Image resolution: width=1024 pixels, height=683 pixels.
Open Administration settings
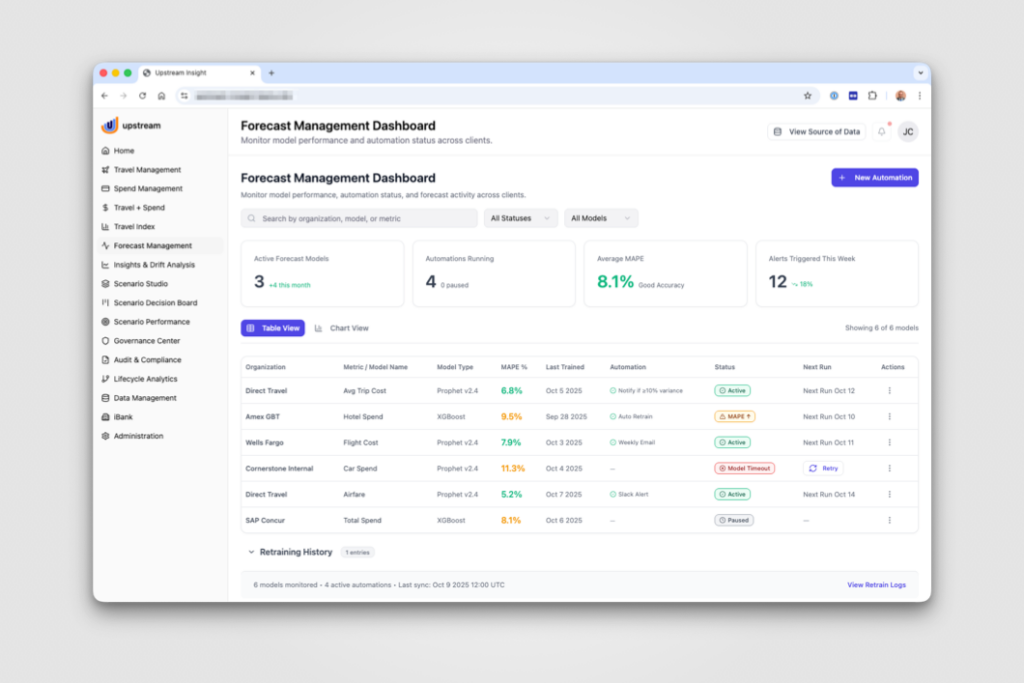tap(138, 436)
